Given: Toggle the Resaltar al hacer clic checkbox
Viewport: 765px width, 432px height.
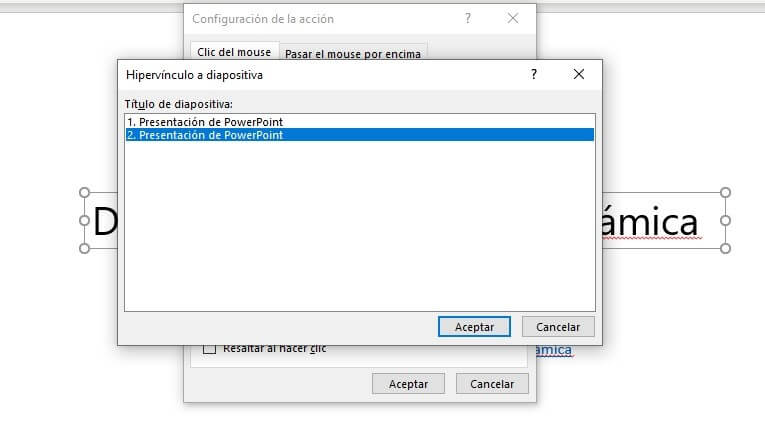Looking at the screenshot, I should [209, 349].
